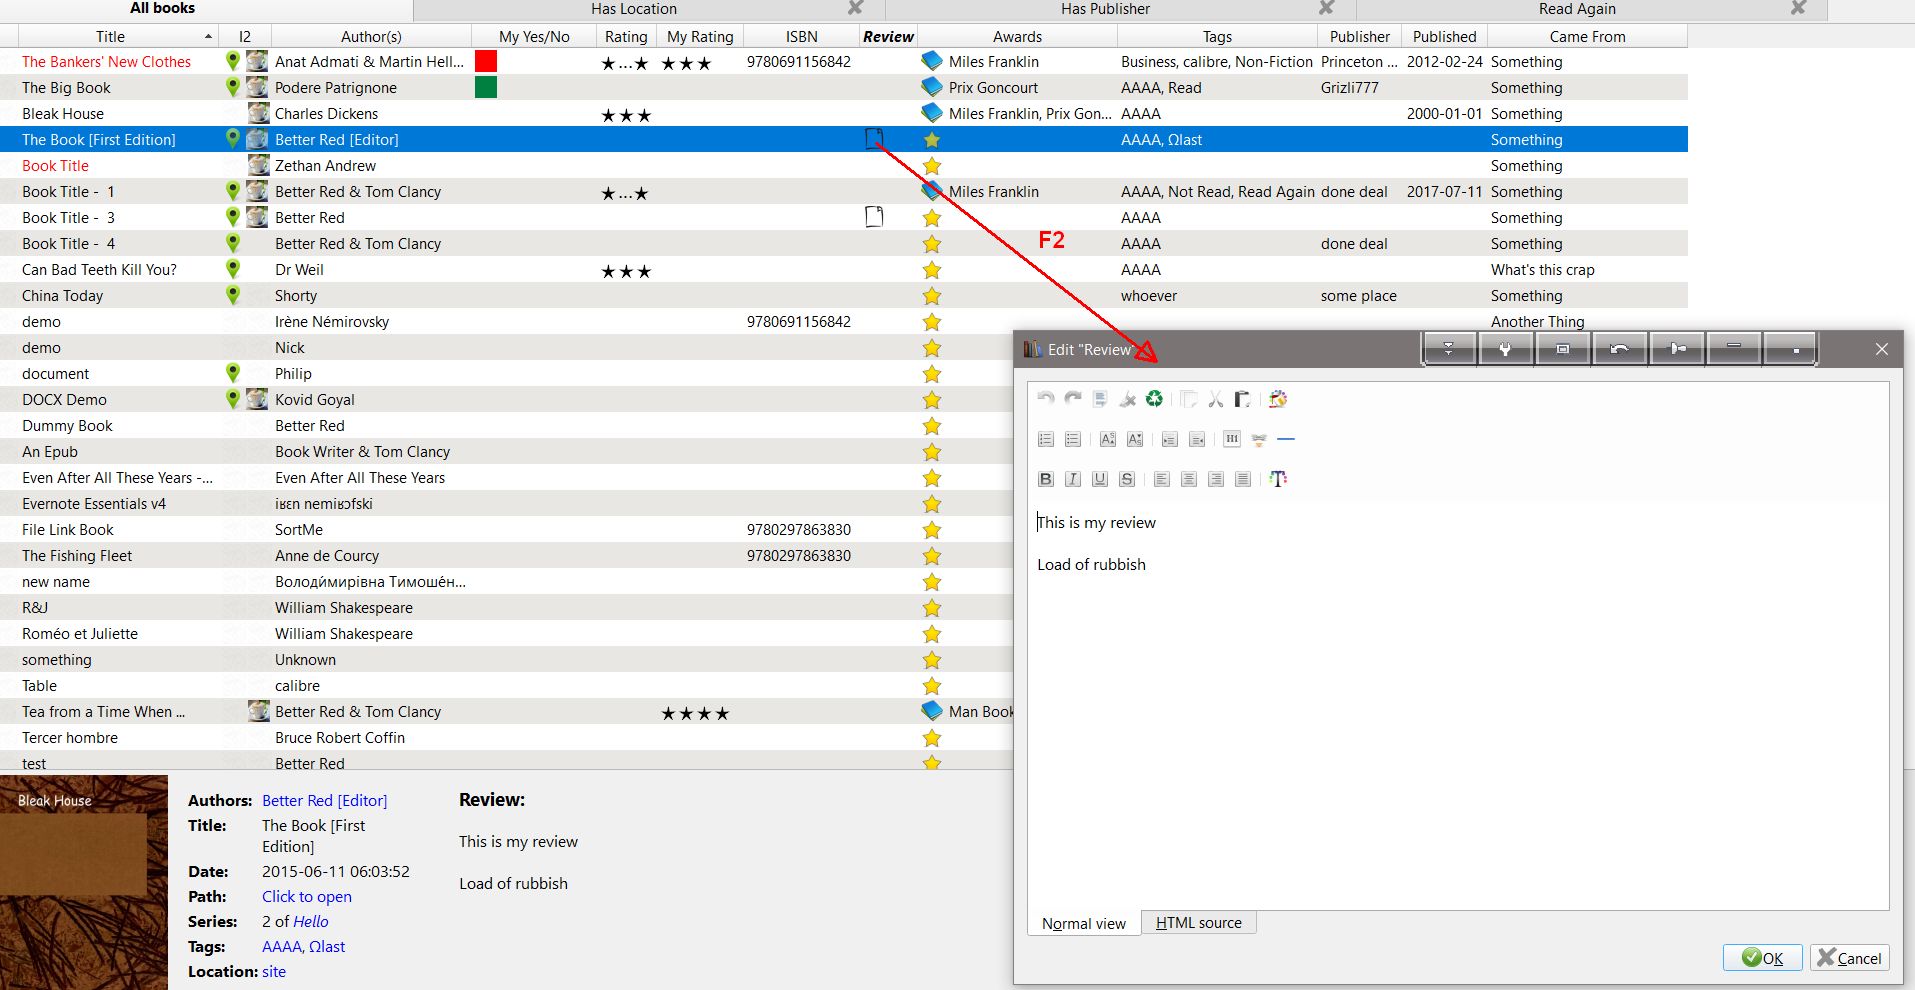Click the red My Yes/No square for Bankers' New Clothes
This screenshot has width=1915, height=990.
coord(486,61)
